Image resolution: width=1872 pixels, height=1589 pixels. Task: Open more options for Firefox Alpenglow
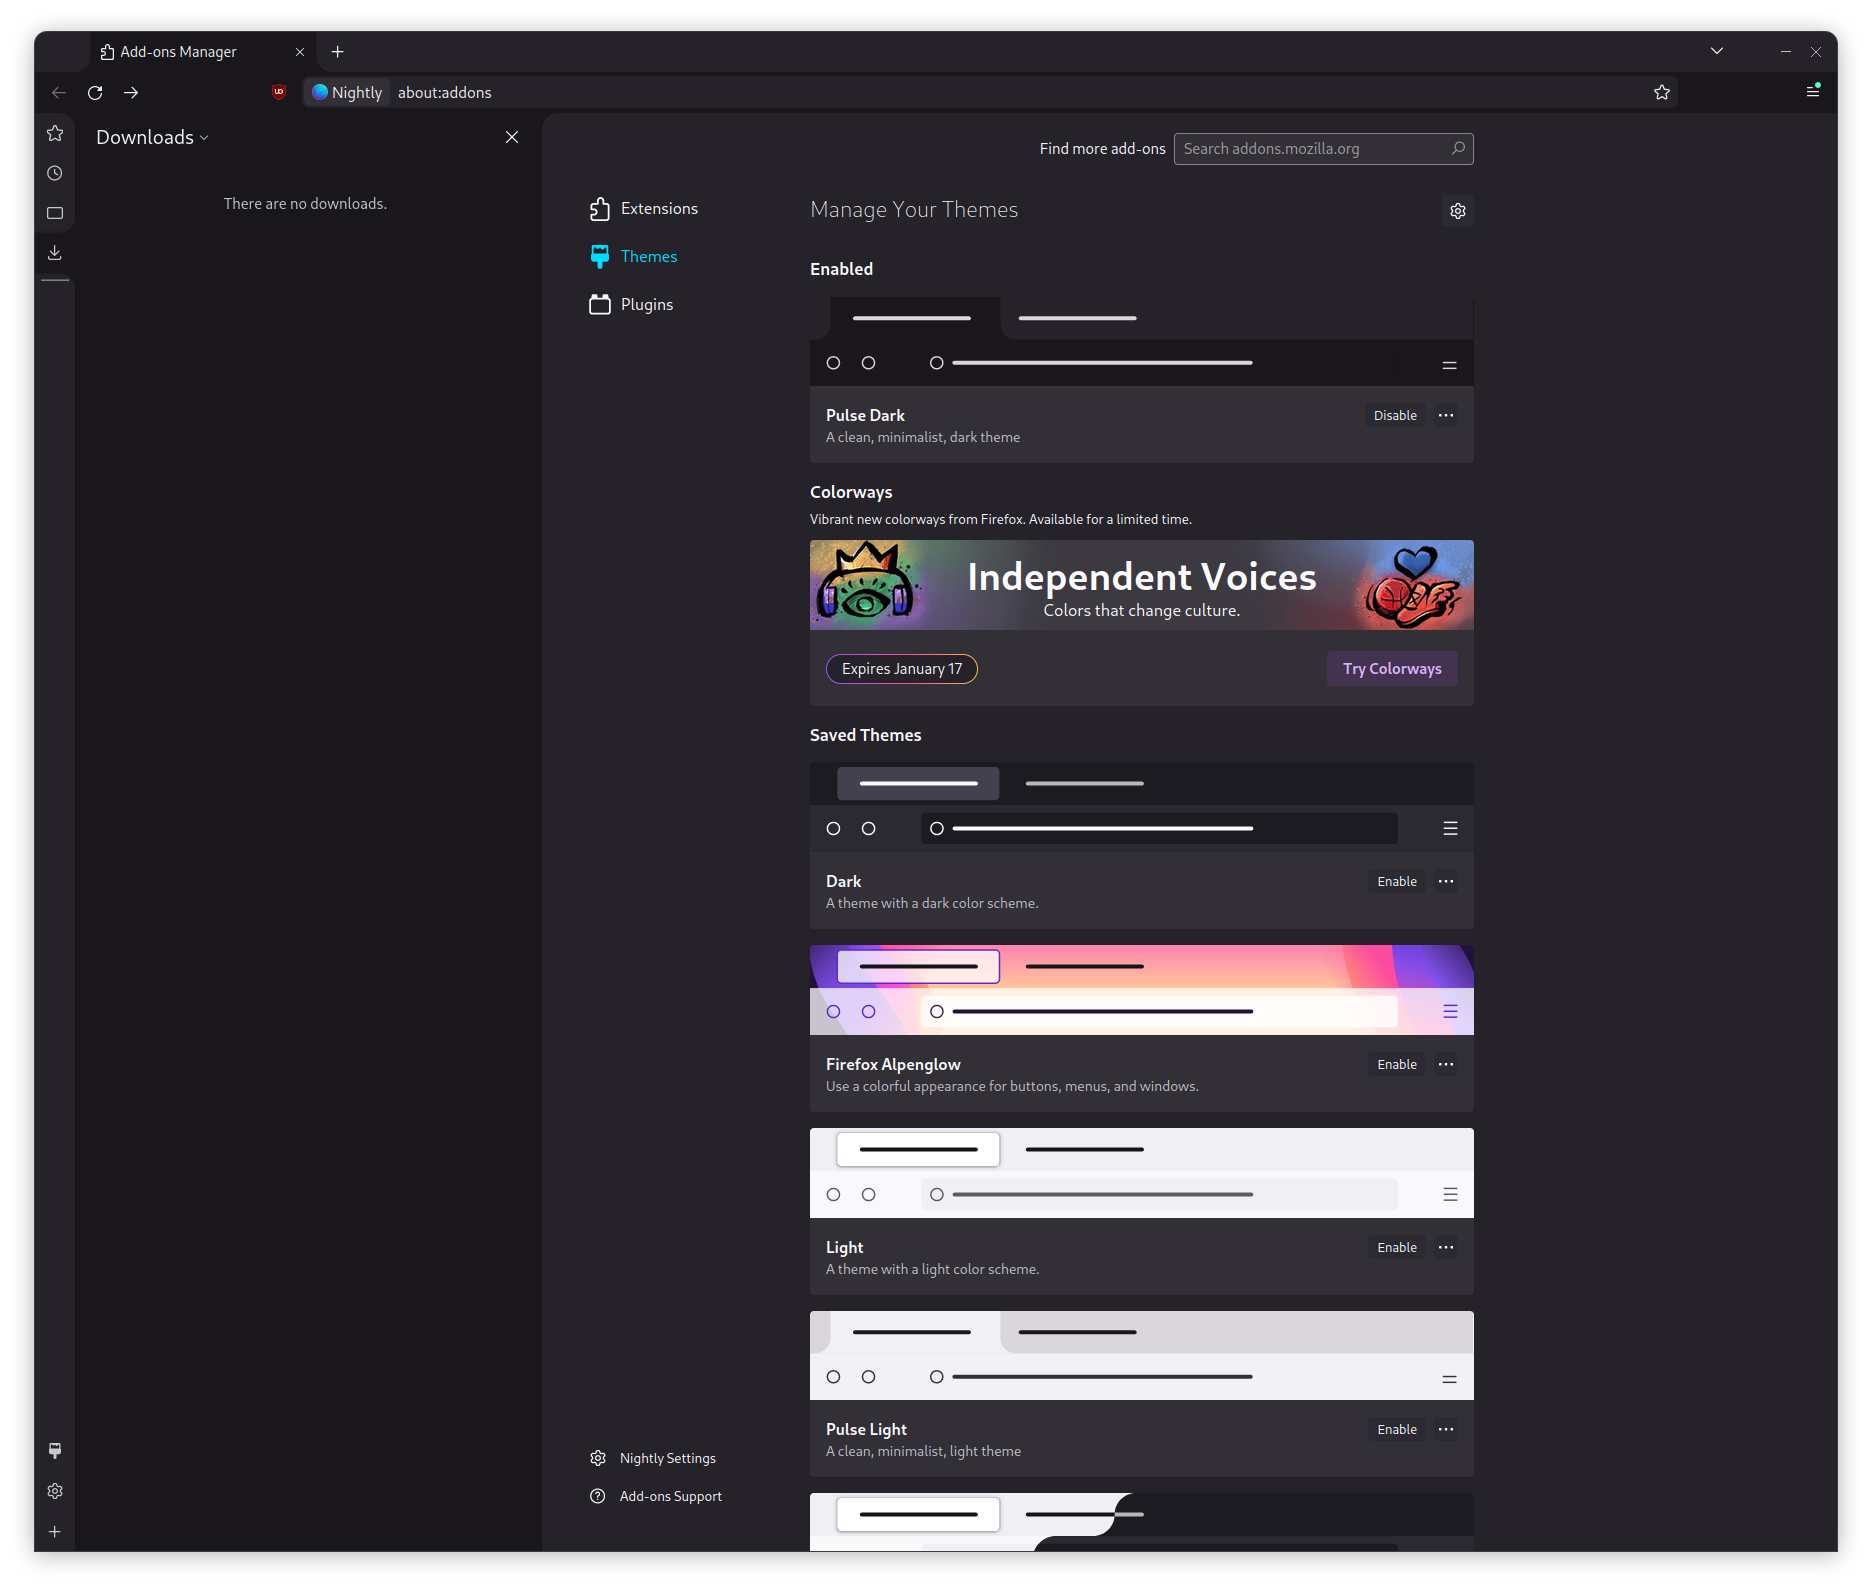1446,1064
